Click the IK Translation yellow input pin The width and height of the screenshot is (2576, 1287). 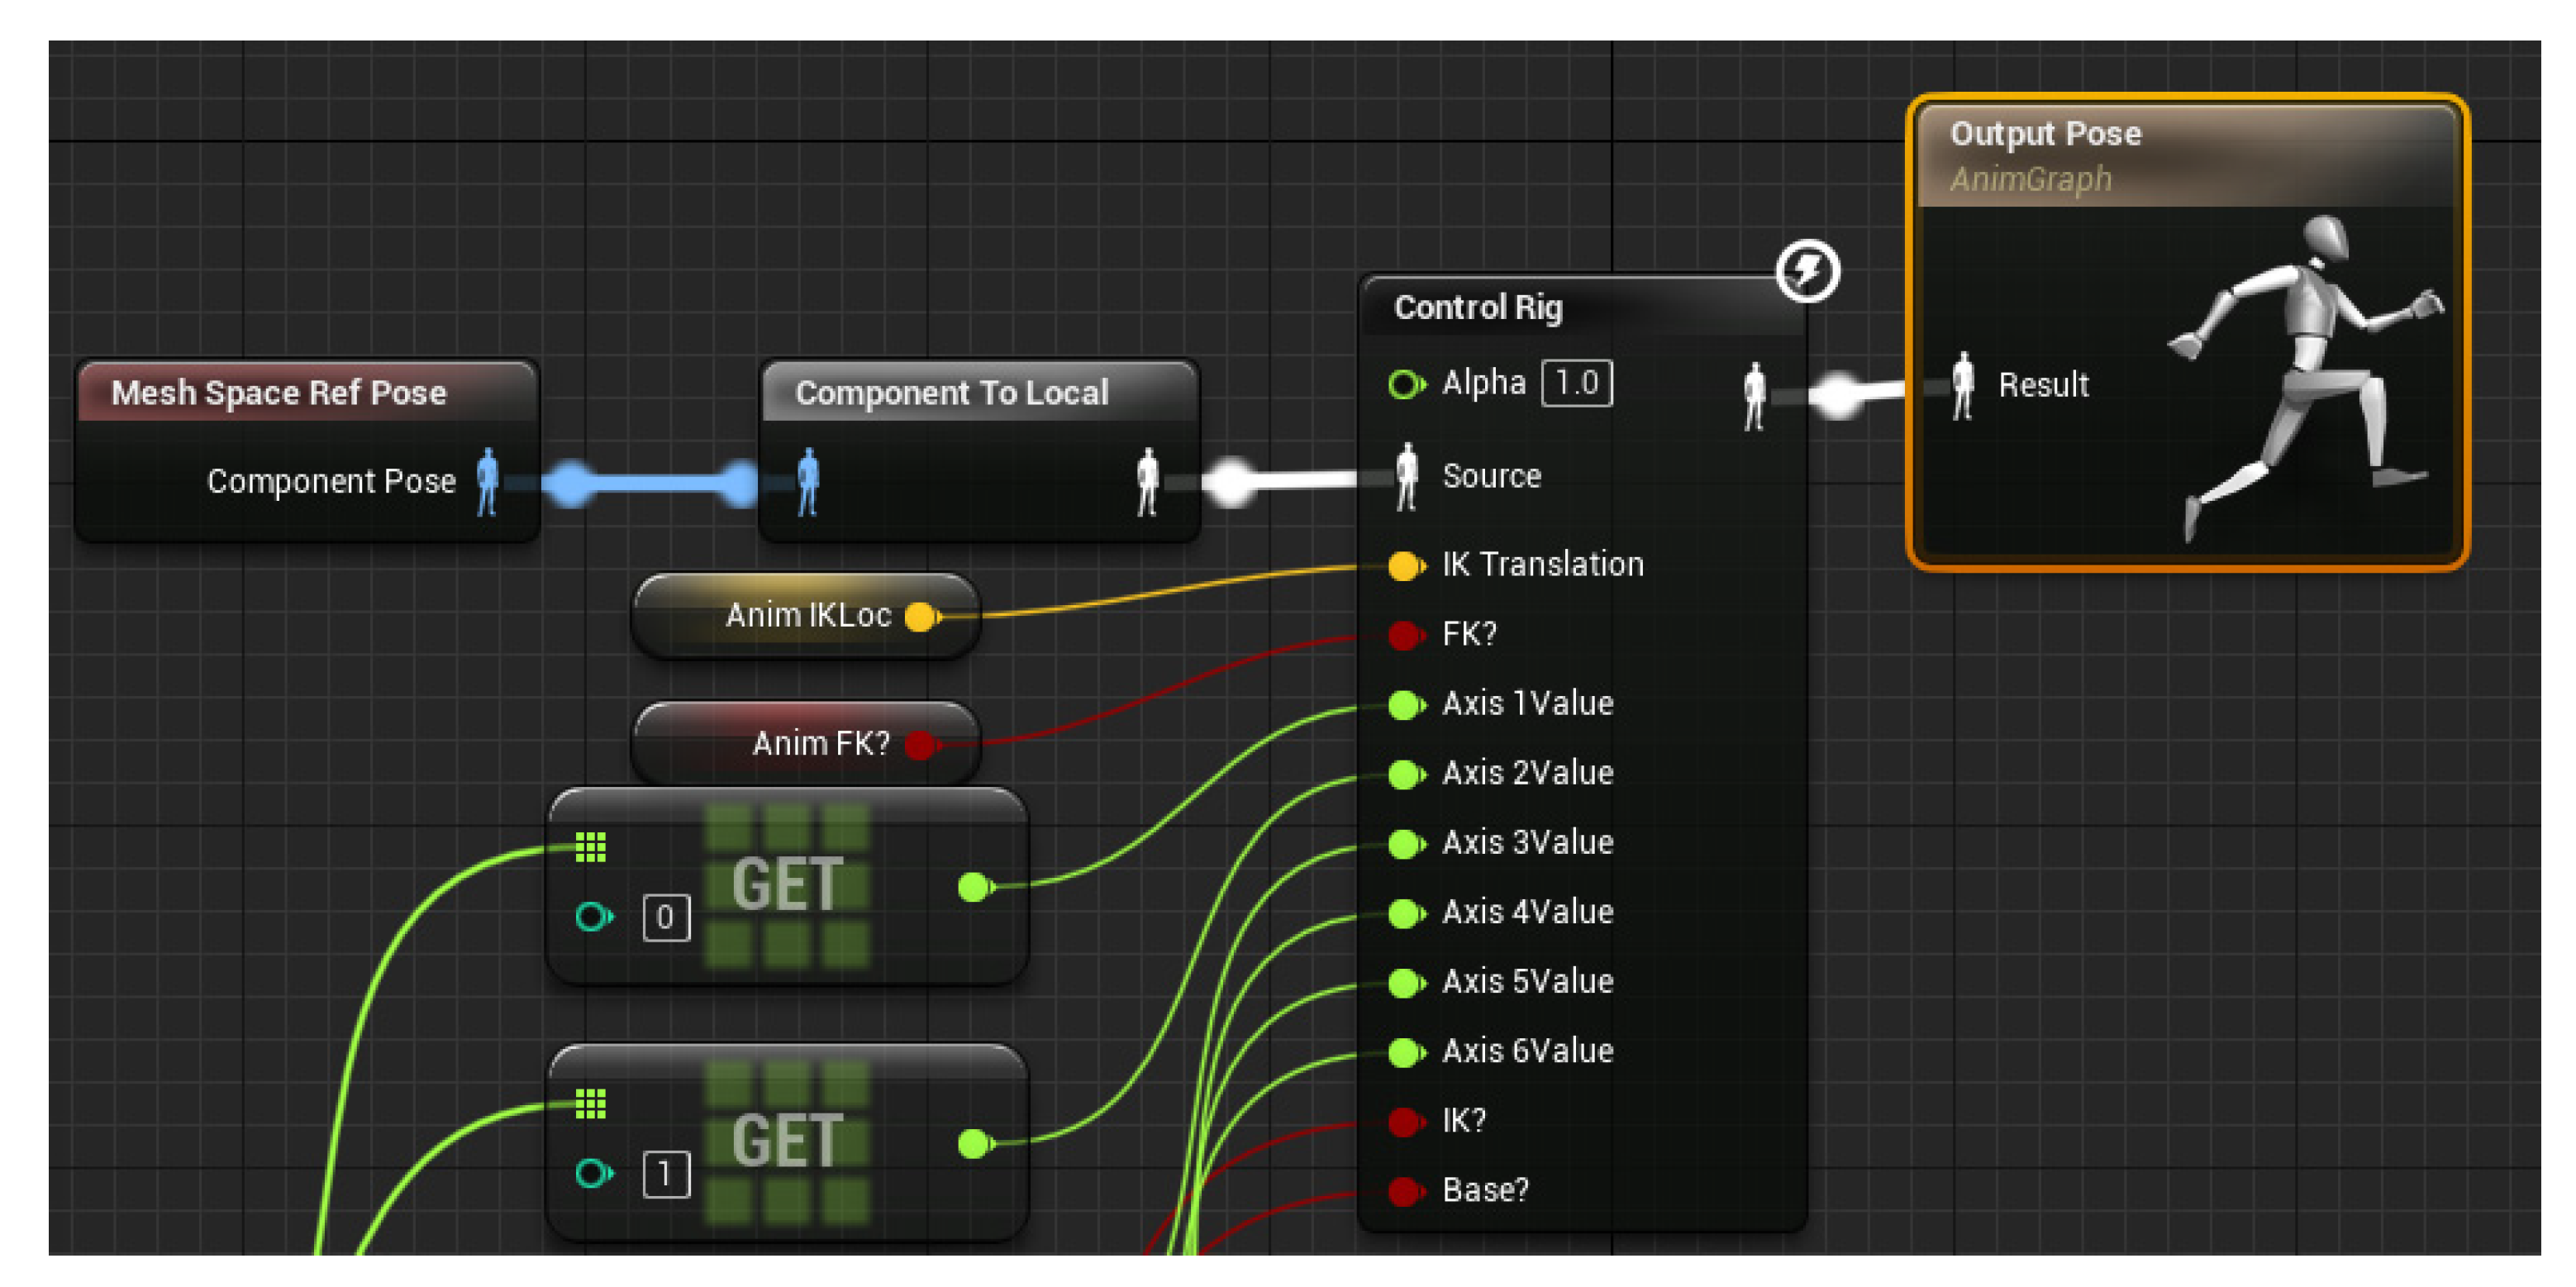(1404, 565)
